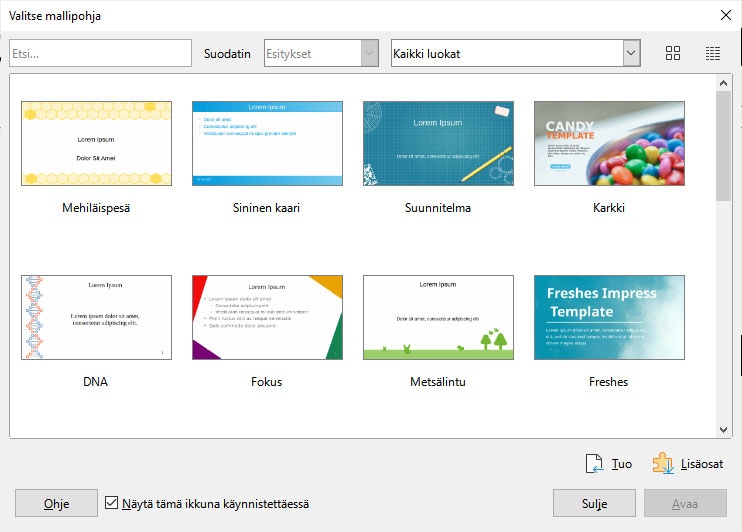Click the 'Karkki' template name
This screenshot has height=532, width=742.
pyautogui.click(x=609, y=208)
